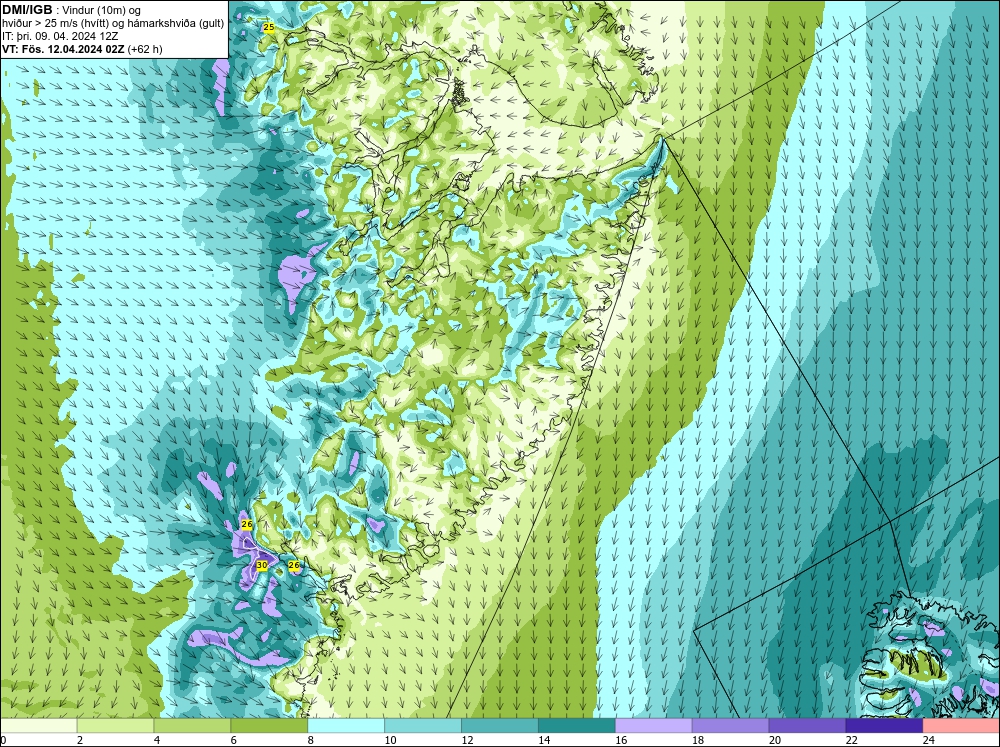
Task: Click the legend scale number 8
Action: tap(311, 740)
